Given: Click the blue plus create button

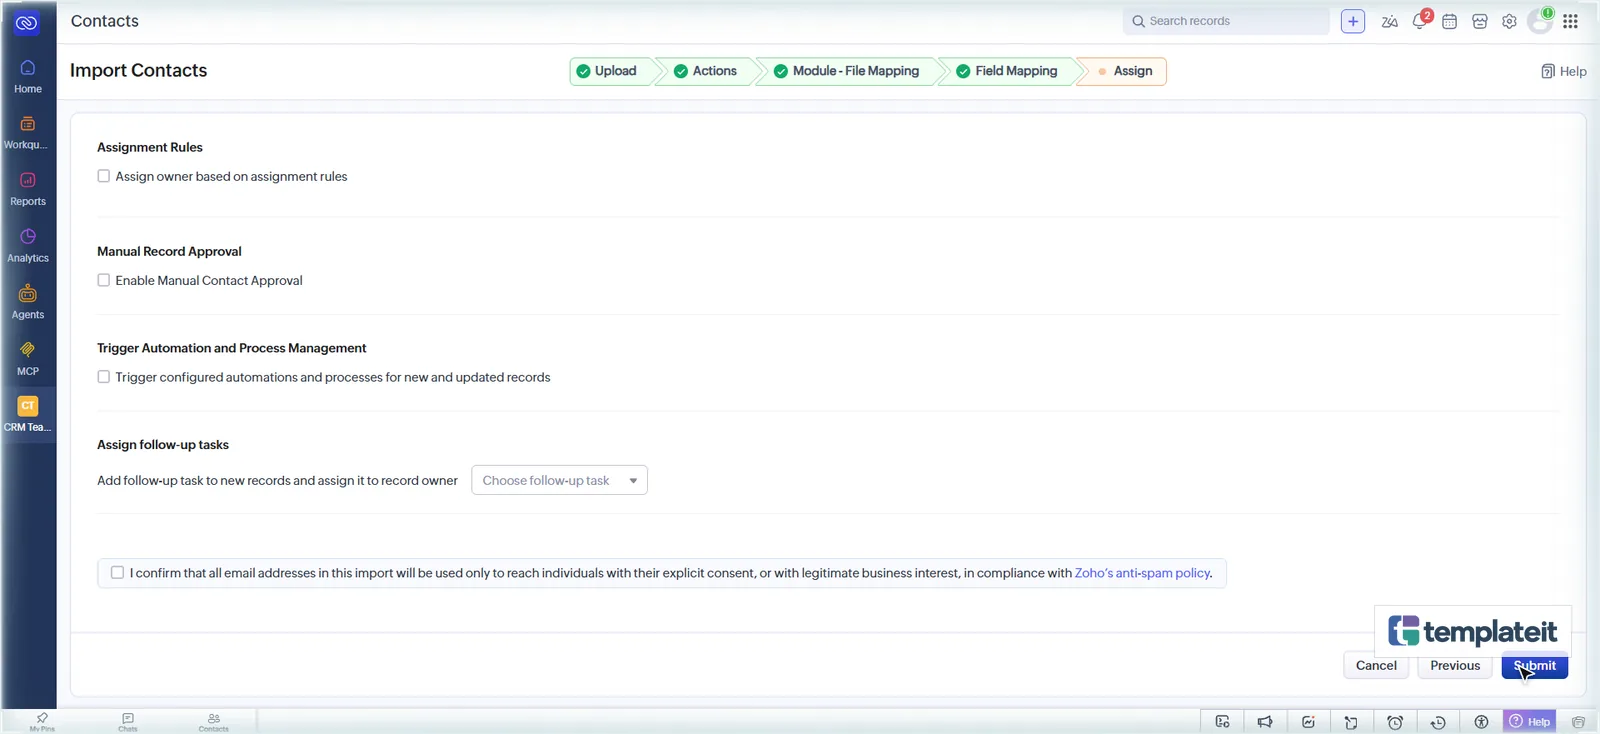Looking at the screenshot, I should click(1353, 21).
